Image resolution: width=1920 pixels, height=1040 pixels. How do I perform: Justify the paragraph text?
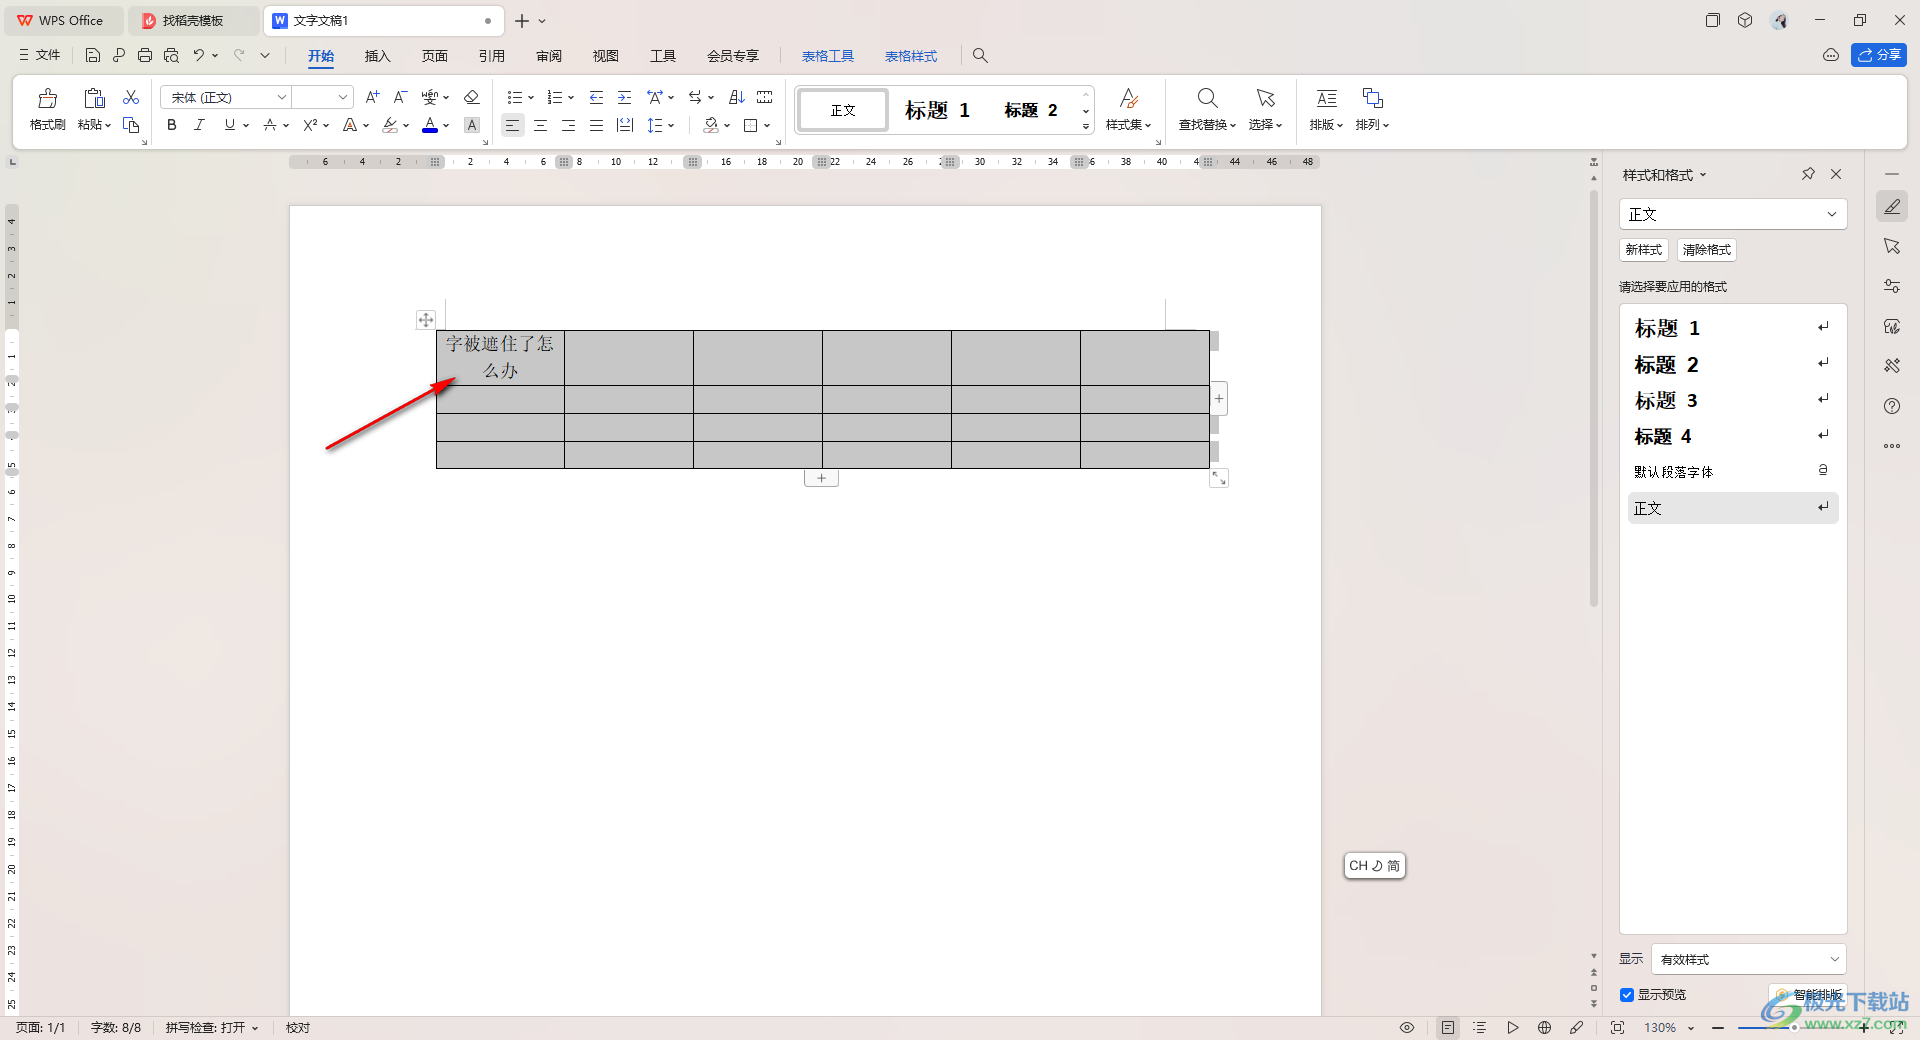[596, 125]
